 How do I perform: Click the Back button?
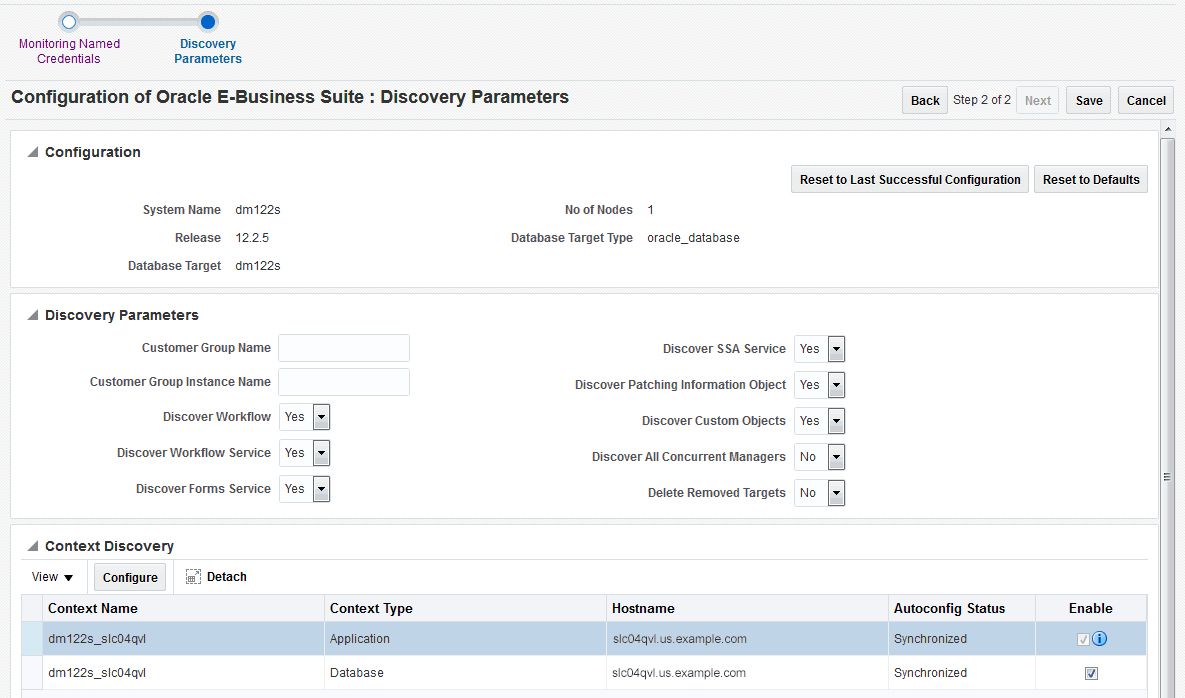pos(925,100)
